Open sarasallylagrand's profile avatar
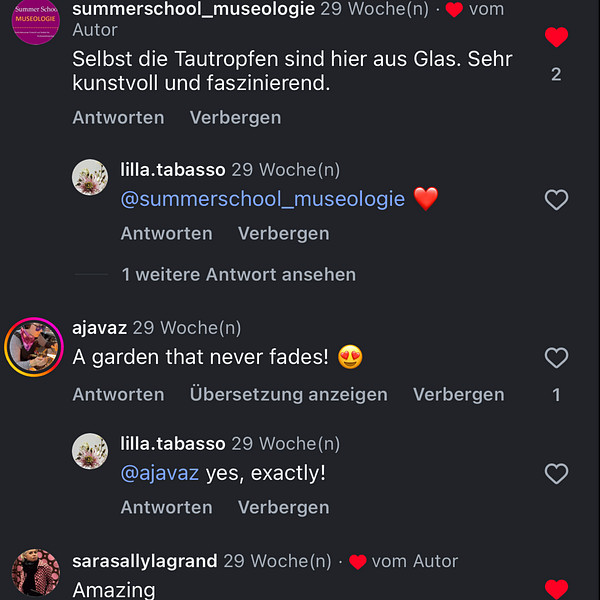This screenshot has height=600, width=600. tap(35, 575)
